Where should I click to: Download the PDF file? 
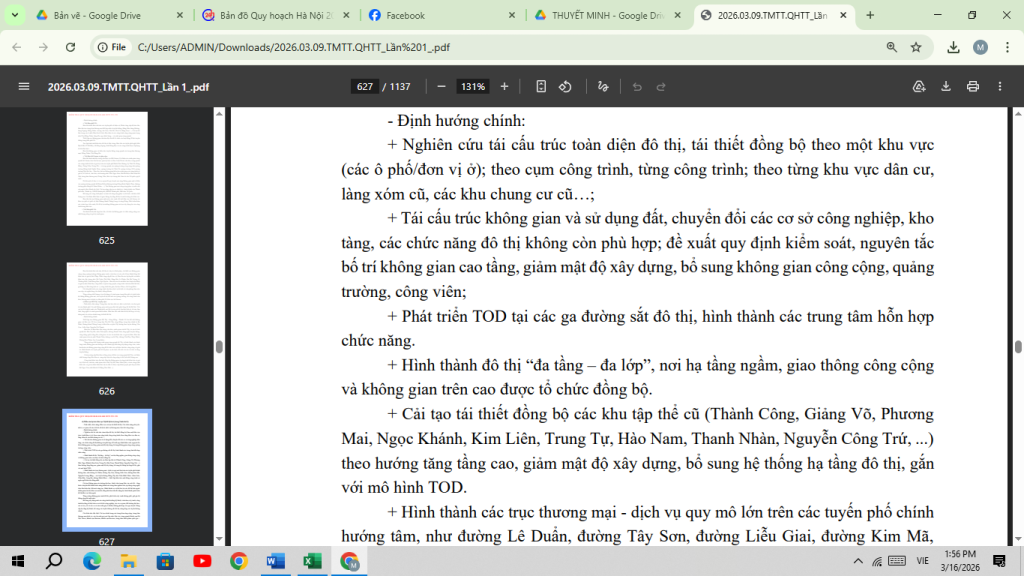click(946, 86)
